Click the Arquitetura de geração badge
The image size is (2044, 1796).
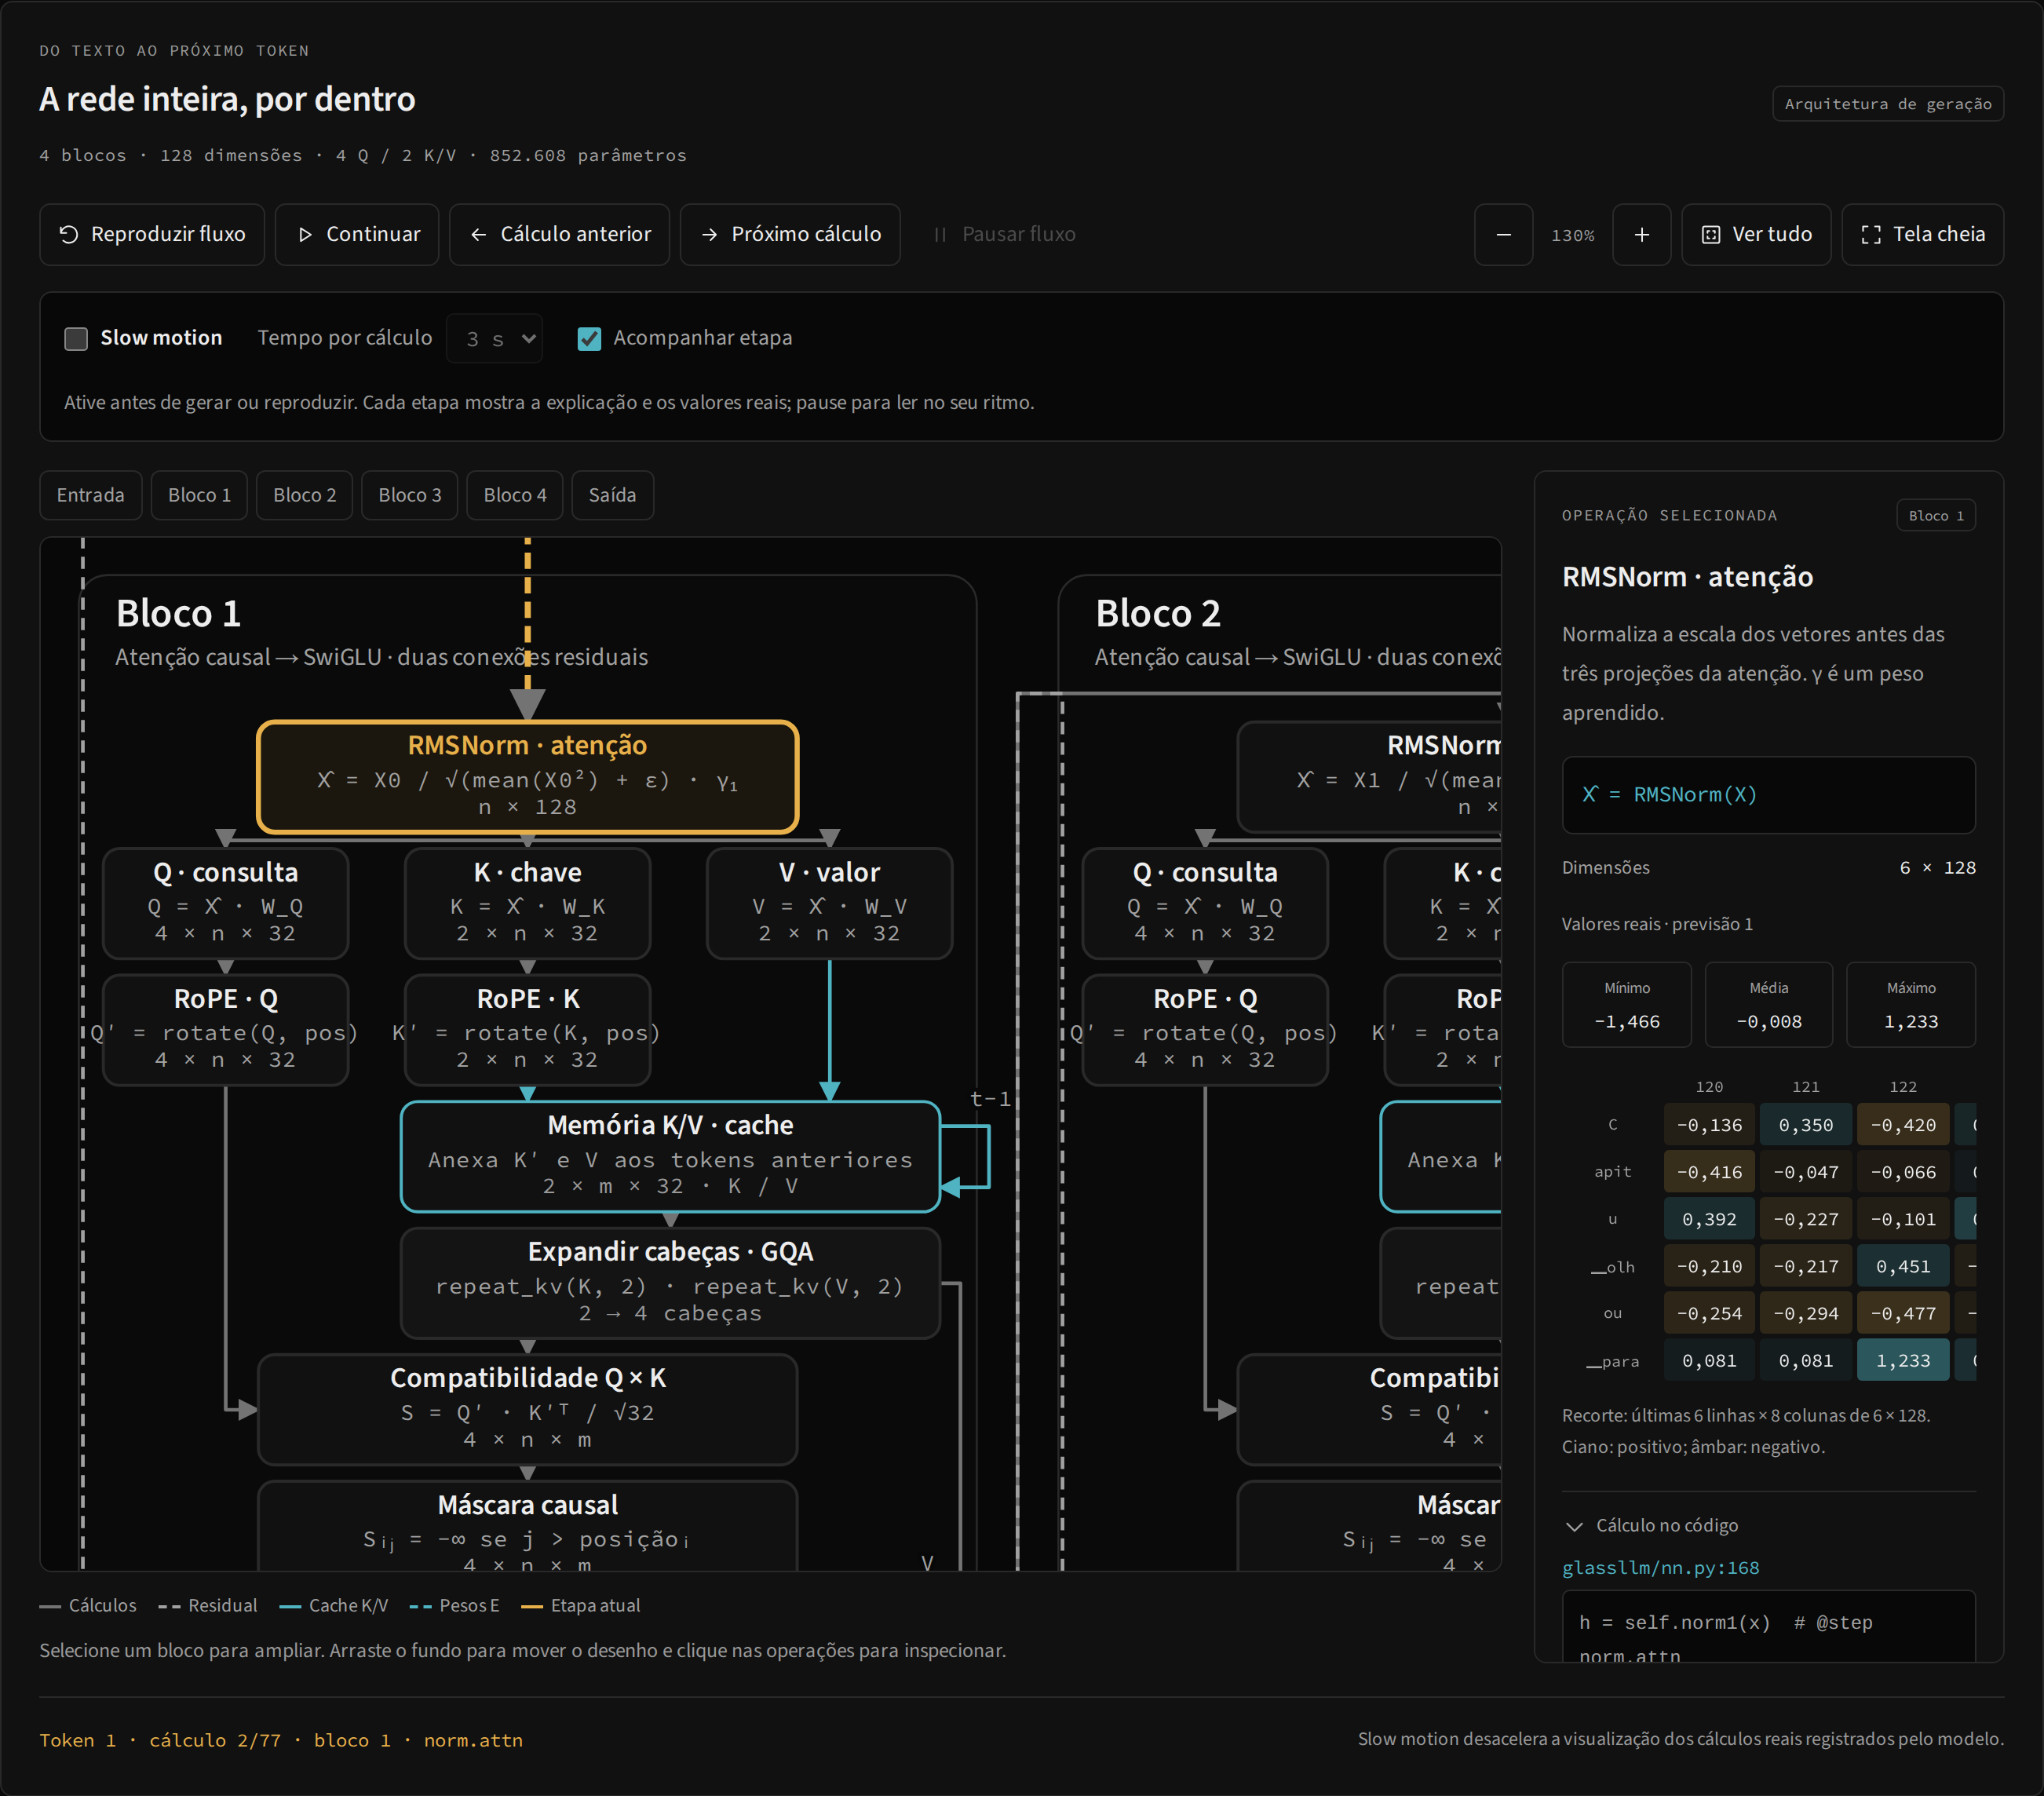(1887, 104)
